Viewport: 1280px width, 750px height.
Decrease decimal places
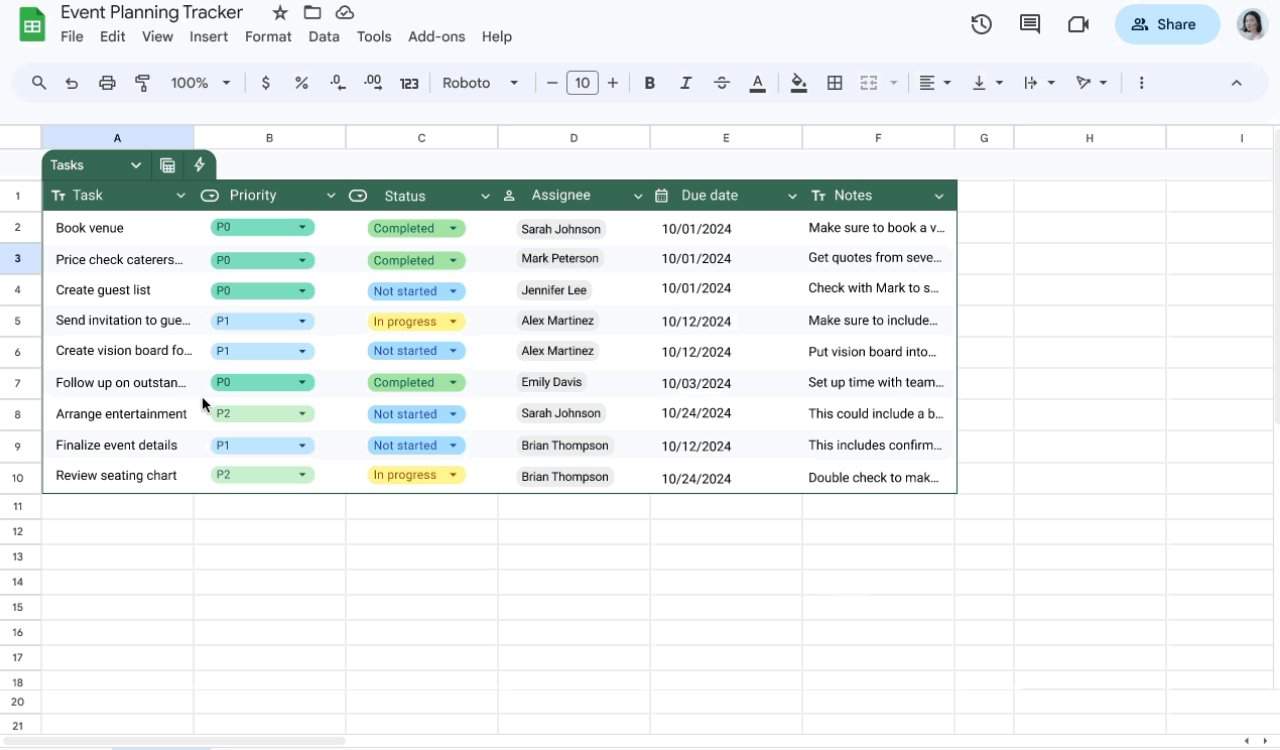click(337, 83)
